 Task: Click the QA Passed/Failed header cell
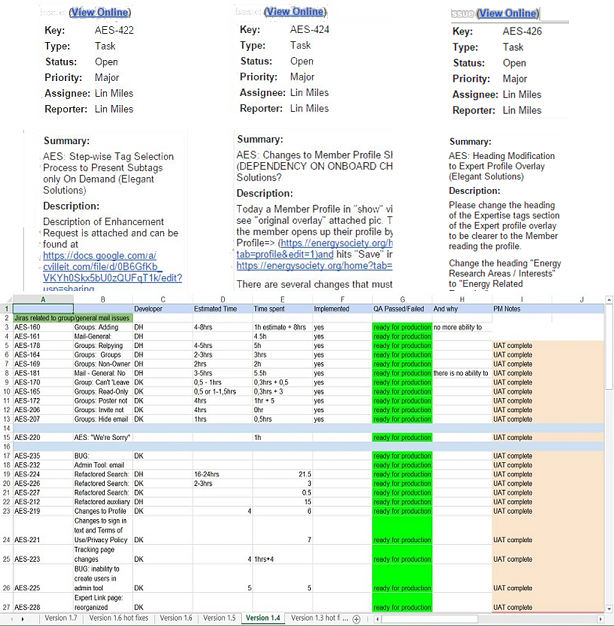(x=402, y=309)
